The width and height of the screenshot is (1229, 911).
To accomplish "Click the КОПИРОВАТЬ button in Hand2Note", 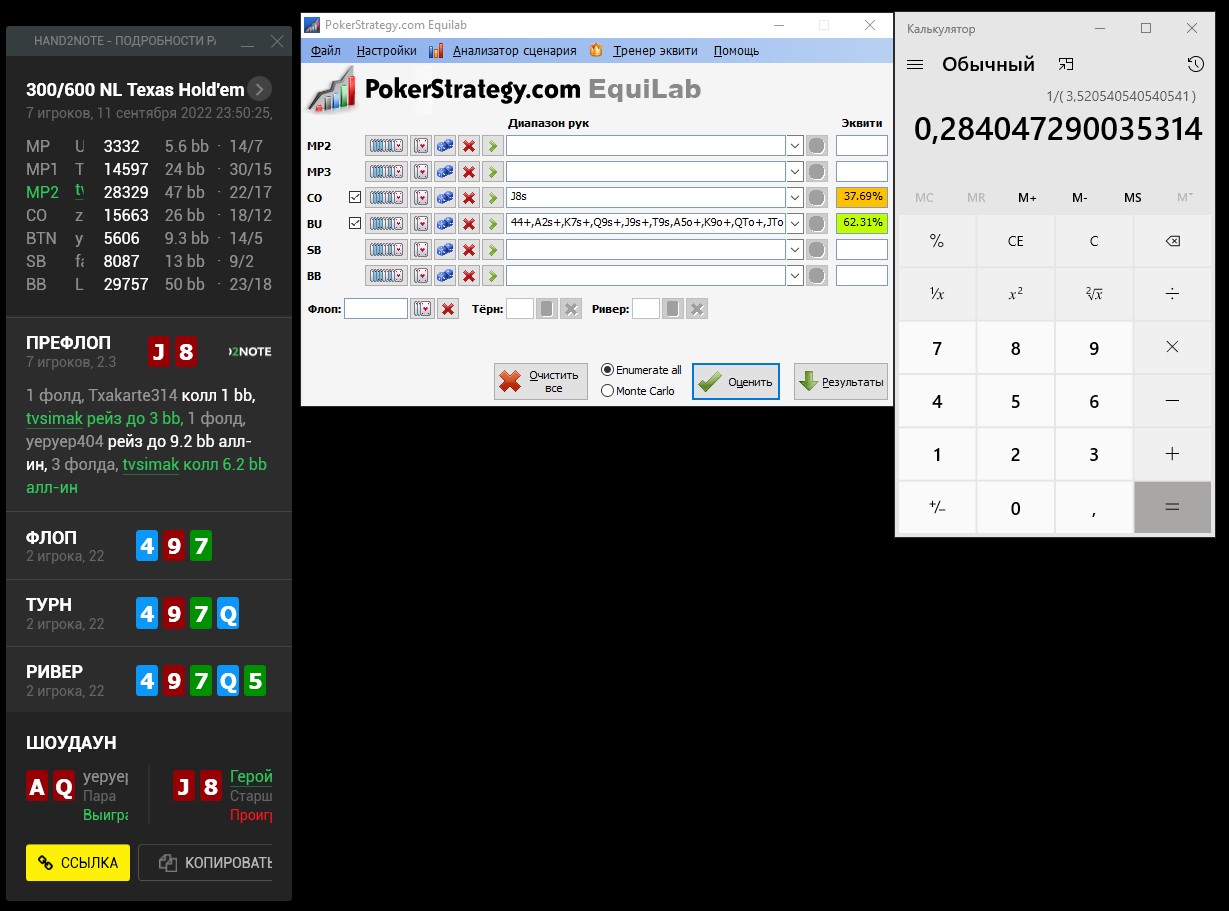I will (x=205, y=863).
